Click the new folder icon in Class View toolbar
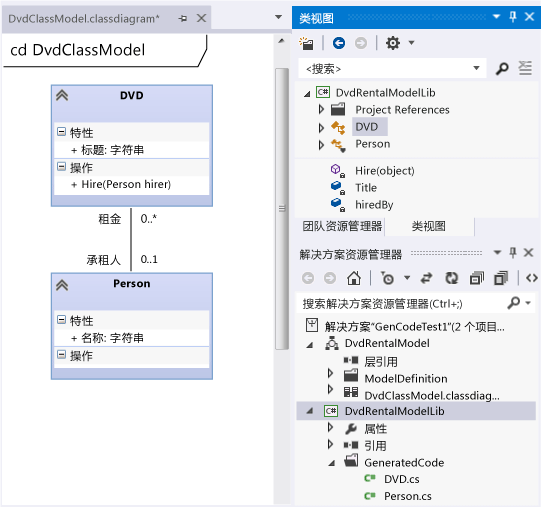This screenshot has width=541, height=507. [306, 43]
